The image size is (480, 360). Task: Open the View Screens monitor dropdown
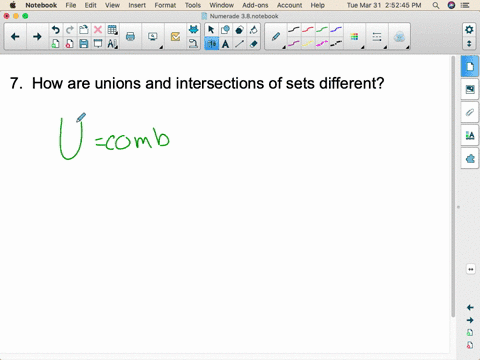tap(153, 37)
